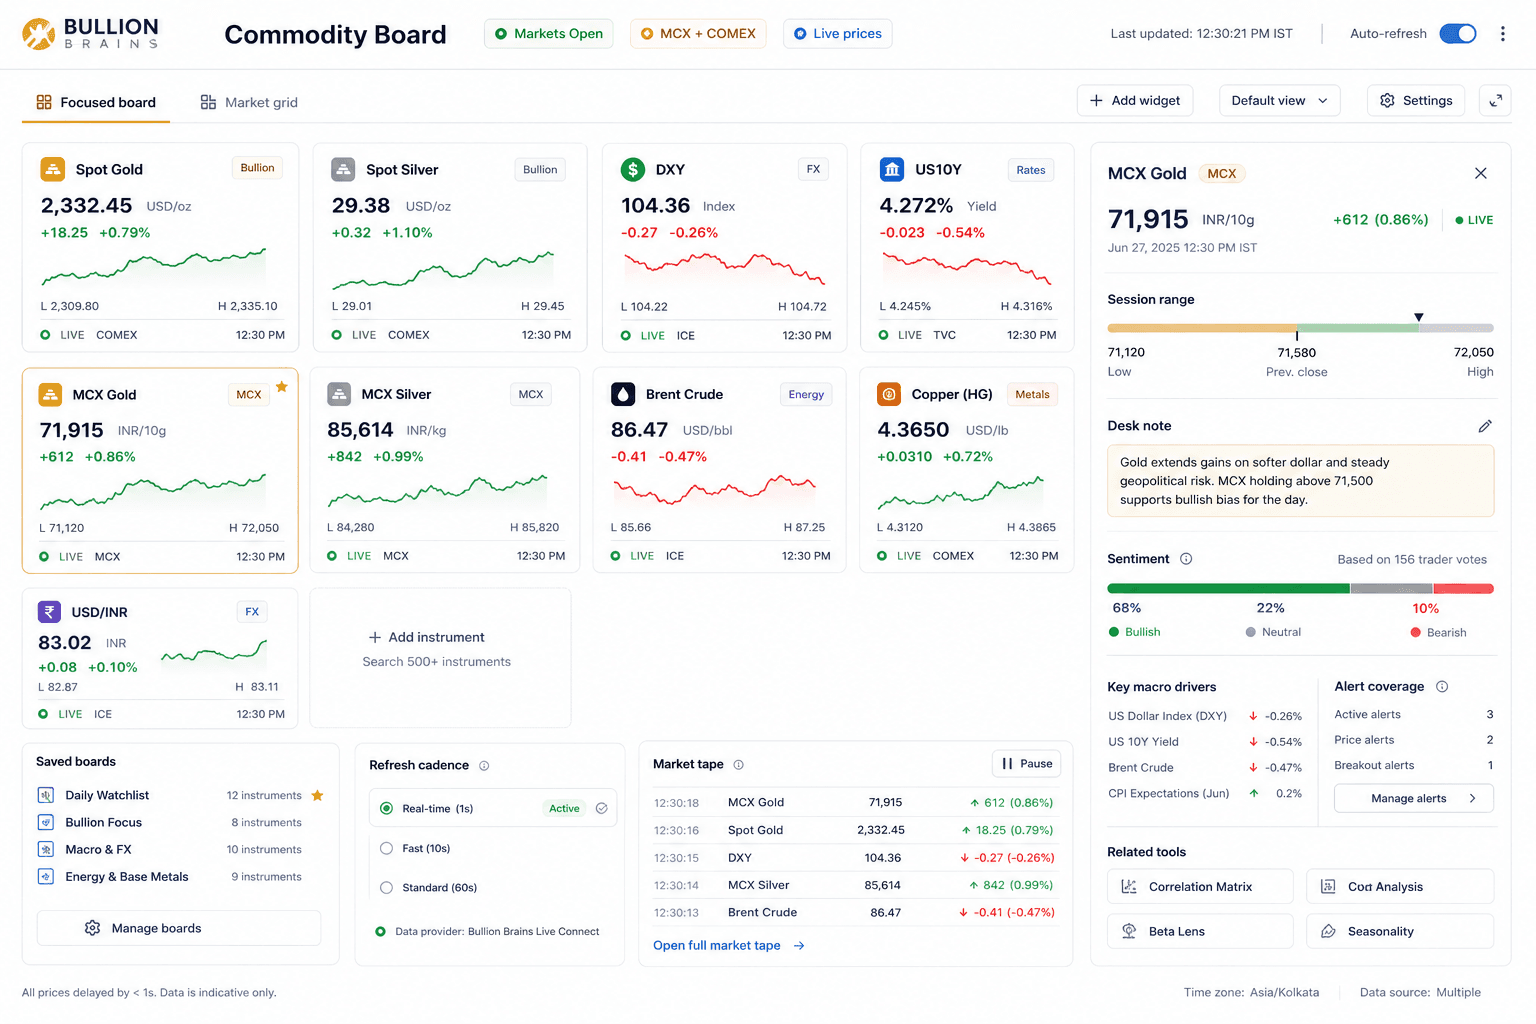Expand Manage alerts chevron
The image size is (1536, 1024).
(x=1472, y=798)
